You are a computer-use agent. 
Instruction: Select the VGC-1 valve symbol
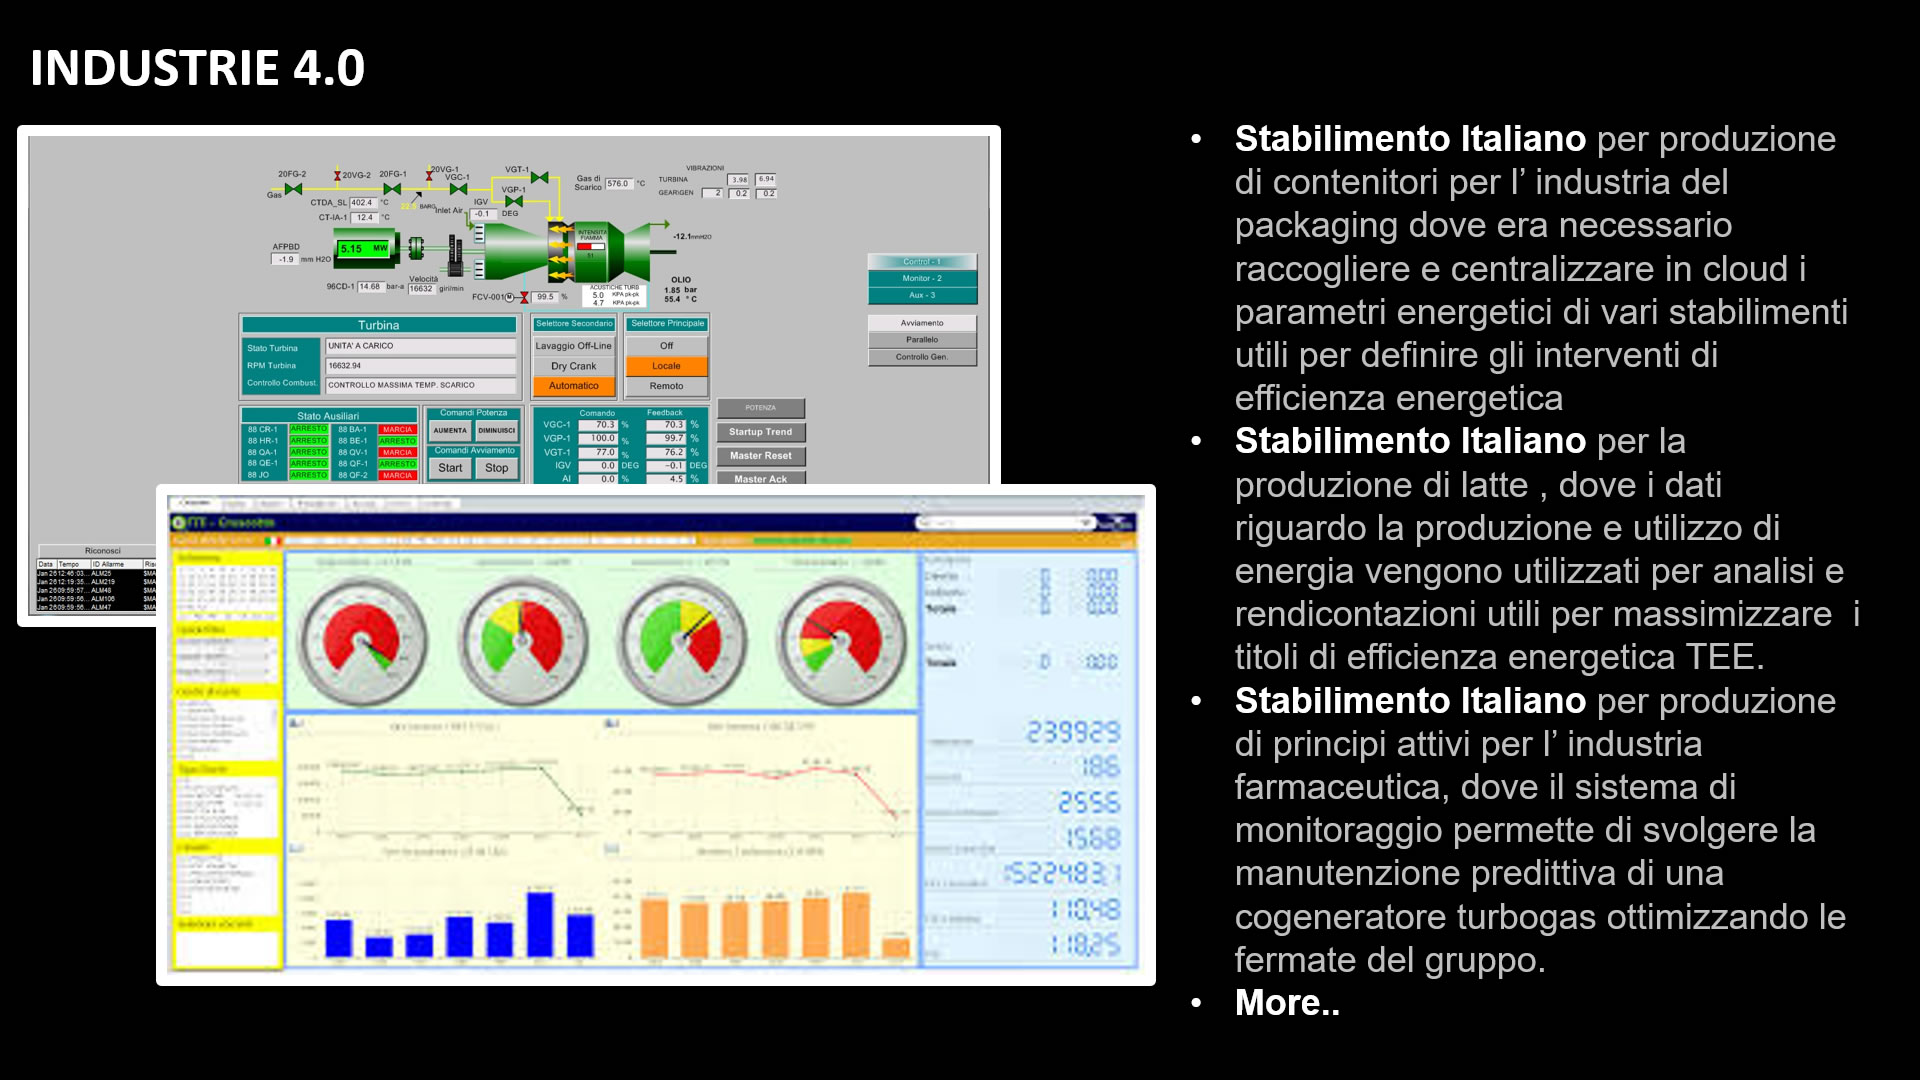click(458, 189)
